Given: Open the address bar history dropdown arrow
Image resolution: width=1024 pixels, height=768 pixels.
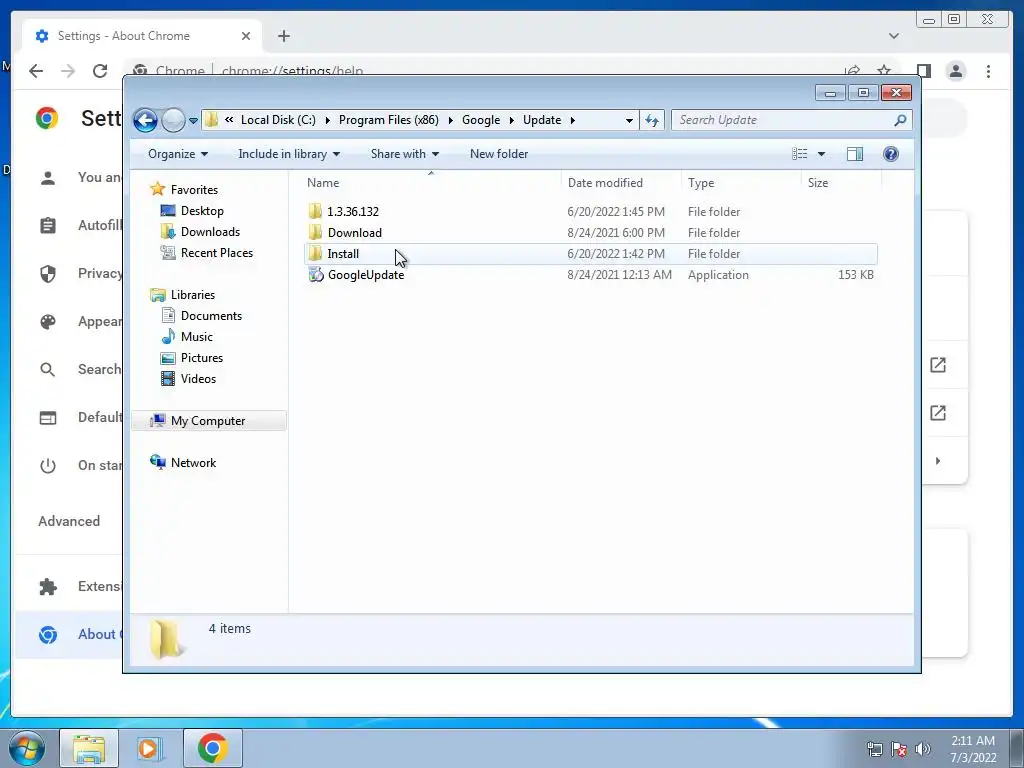Looking at the screenshot, I should pyautogui.click(x=629, y=120).
